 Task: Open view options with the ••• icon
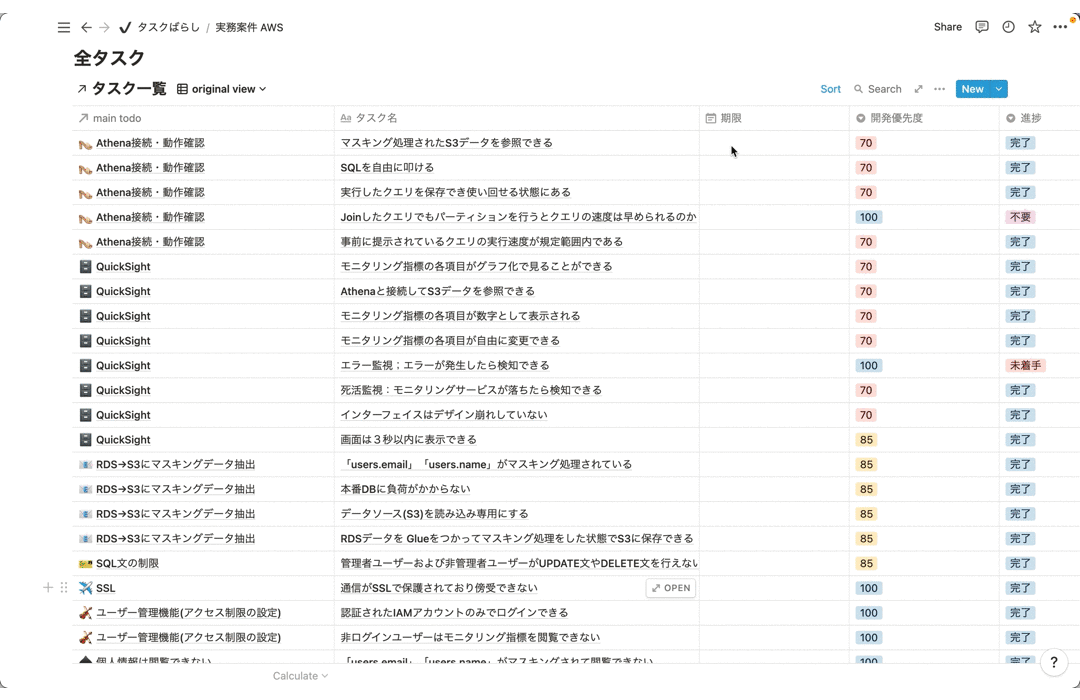pos(938,88)
